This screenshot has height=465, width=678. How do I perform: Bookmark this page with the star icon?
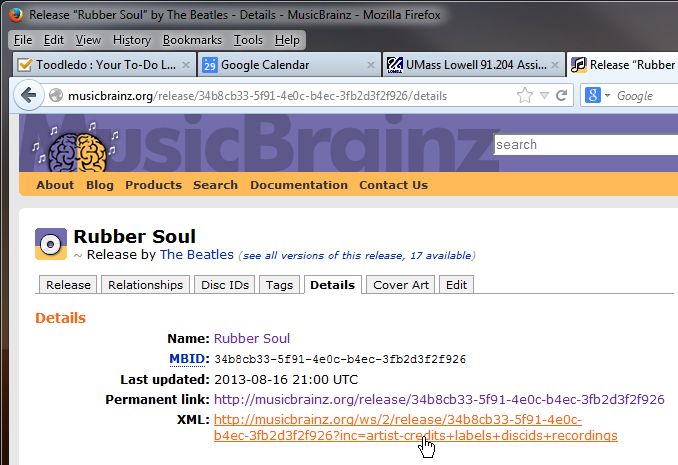pos(524,96)
